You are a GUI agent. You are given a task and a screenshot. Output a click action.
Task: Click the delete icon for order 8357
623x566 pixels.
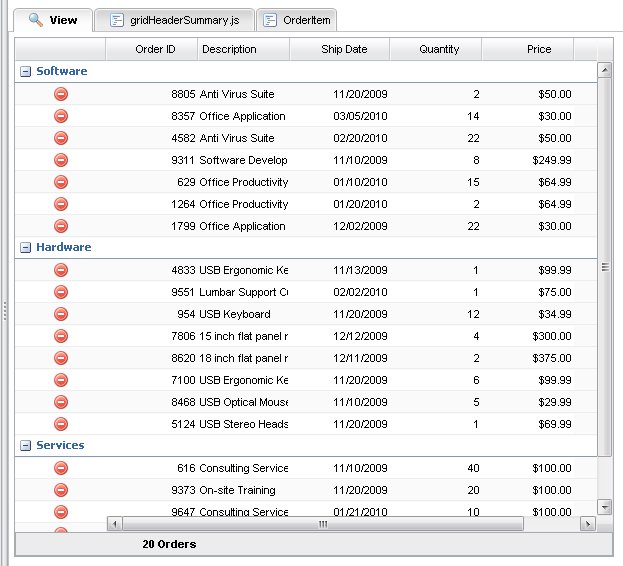click(60, 116)
